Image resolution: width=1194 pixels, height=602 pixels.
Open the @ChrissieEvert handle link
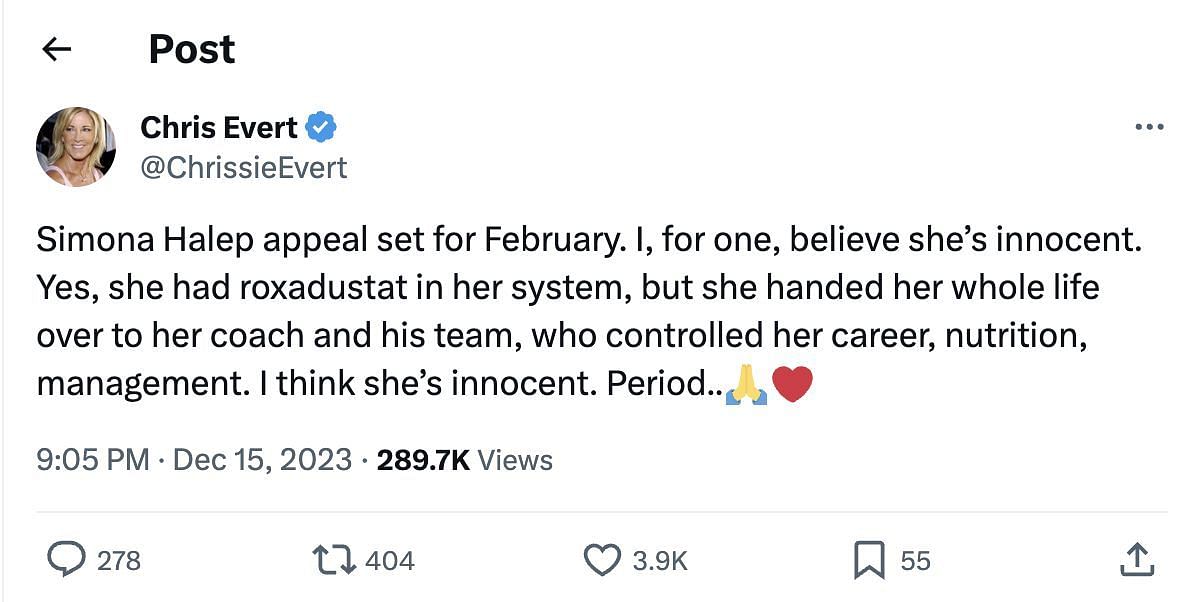[x=244, y=167]
